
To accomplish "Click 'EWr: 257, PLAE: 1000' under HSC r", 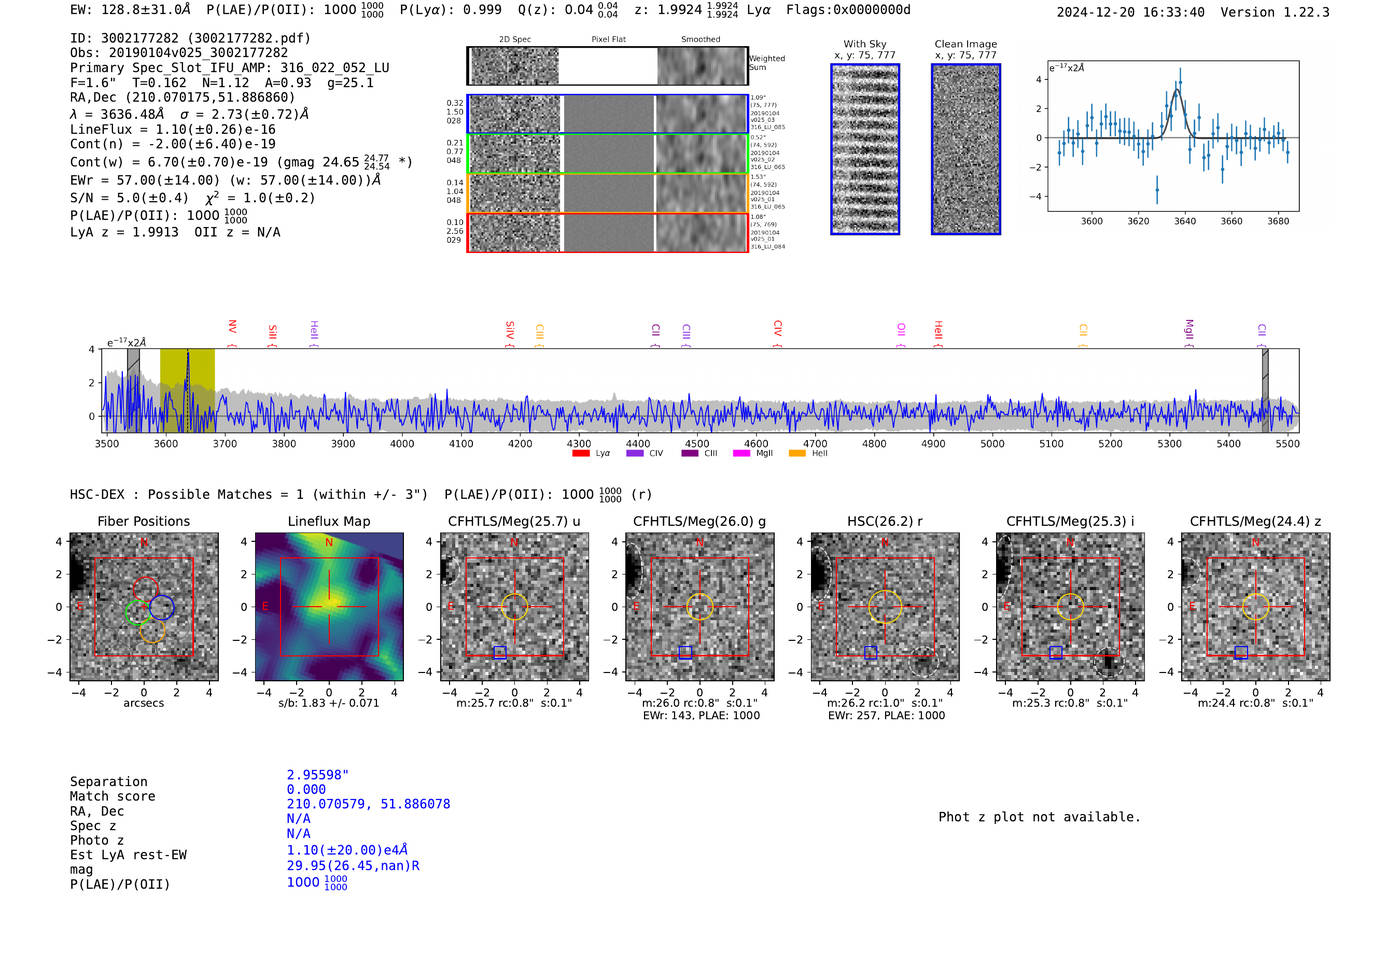I will (x=886, y=716).
